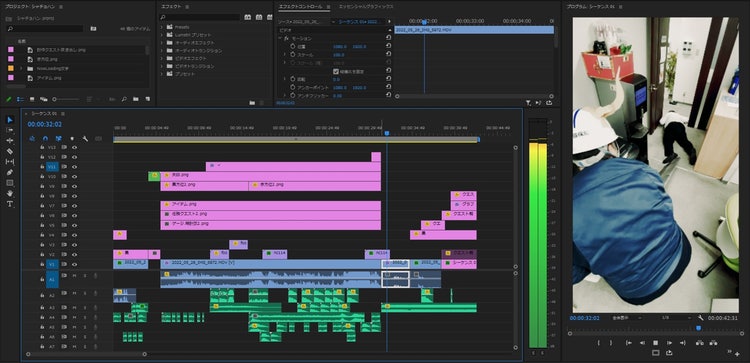750x363 pixels.
Task: Target track V11 header label
Action: point(52,167)
